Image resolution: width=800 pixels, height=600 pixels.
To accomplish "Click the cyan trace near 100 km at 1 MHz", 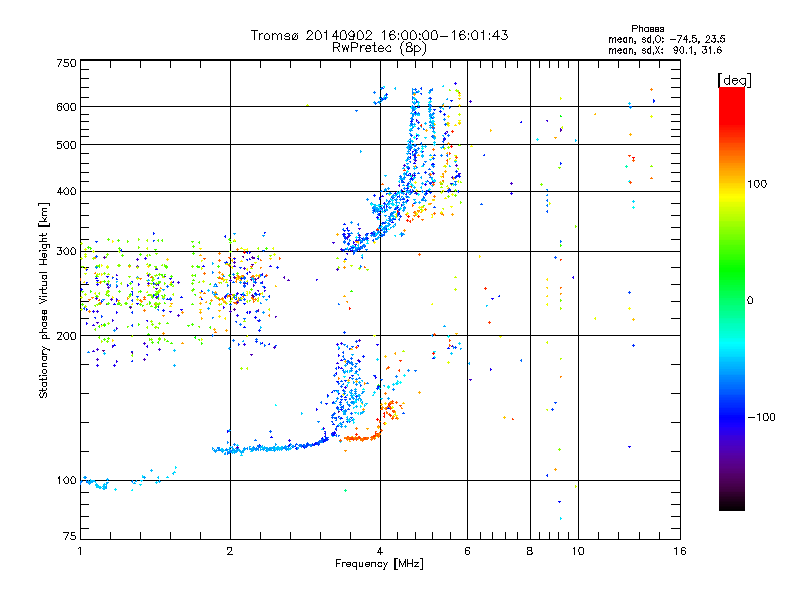I will point(96,483).
